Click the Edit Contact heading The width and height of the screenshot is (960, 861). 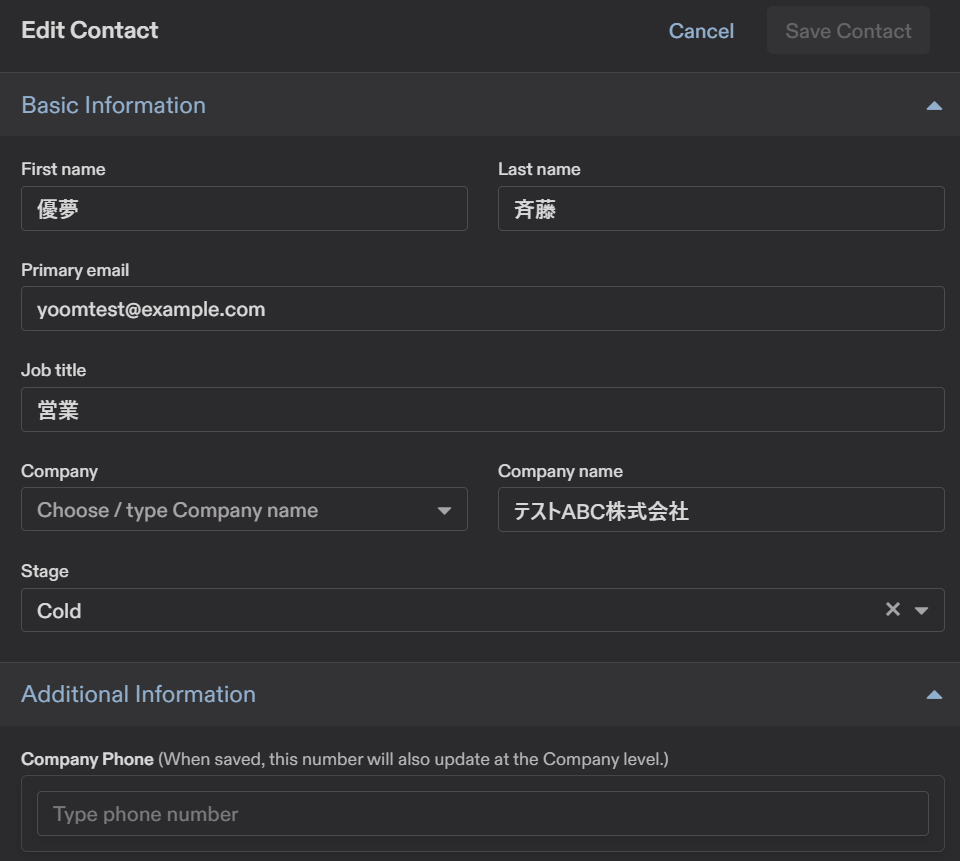click(x=90, y=31)
